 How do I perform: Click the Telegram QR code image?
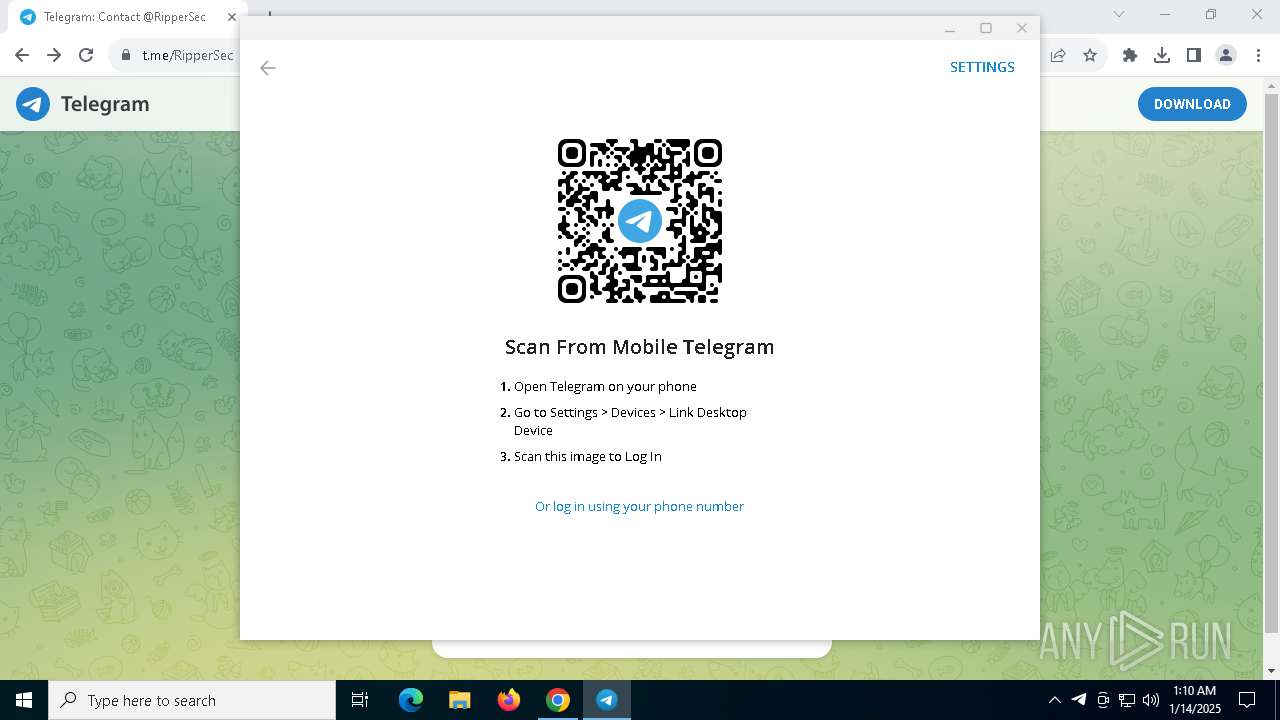[x=640, y=221]
